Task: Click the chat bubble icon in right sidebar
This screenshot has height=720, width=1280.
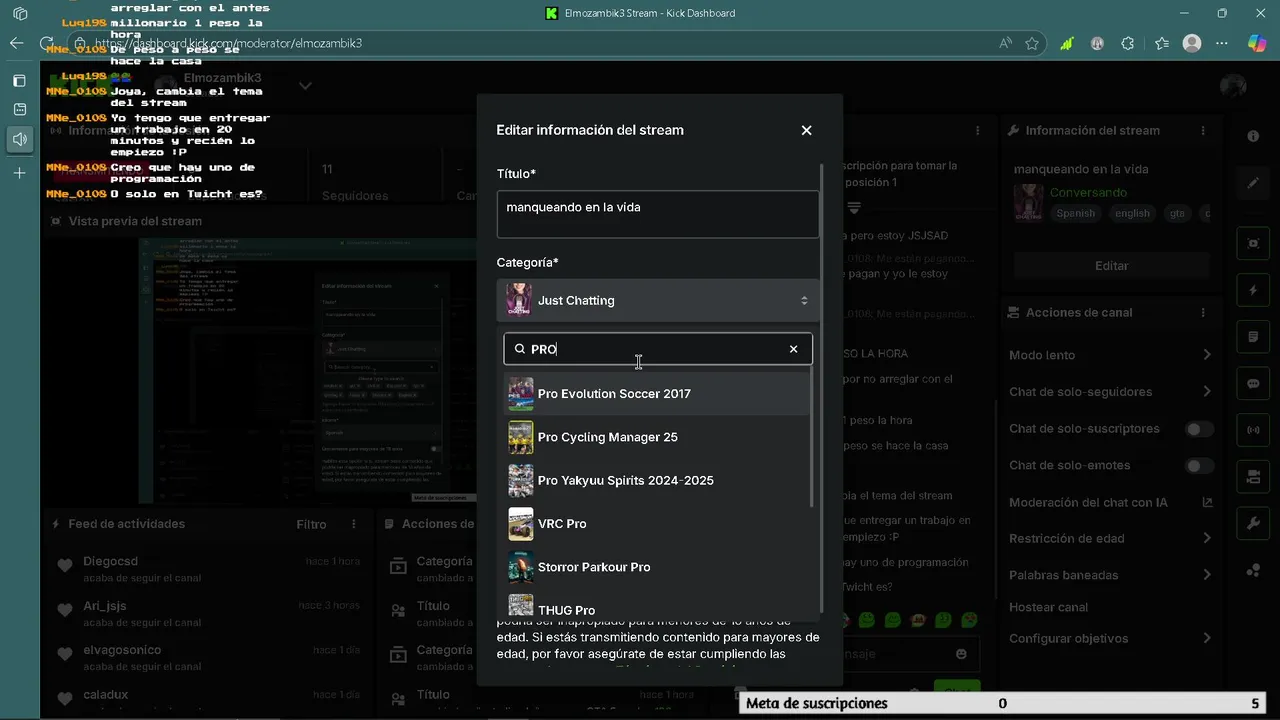Action: [1253, 384]
